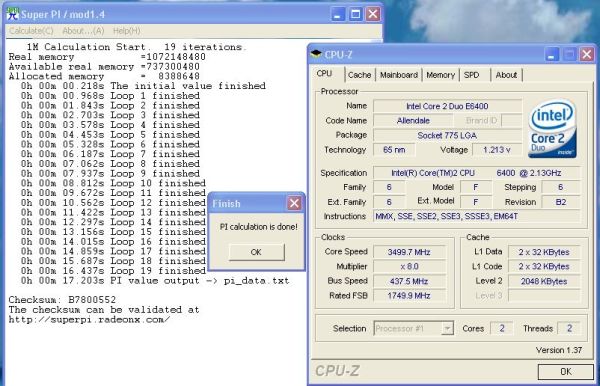Maximize the Super PI window
Image resolution: width=600 pixels, height=386 pixels.
[355, 15]
